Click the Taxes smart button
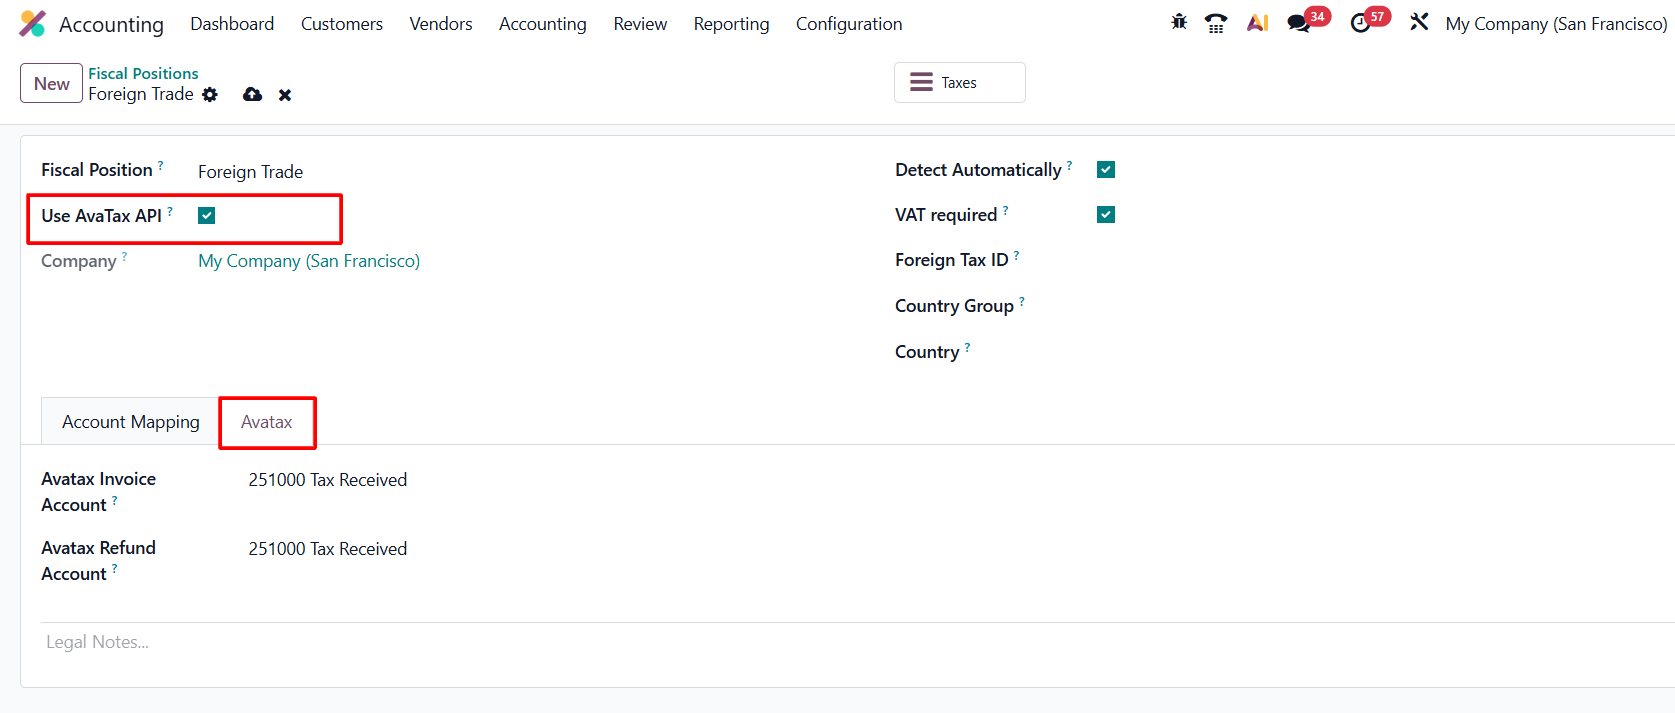1675x713 pixels. click(960, 82)
